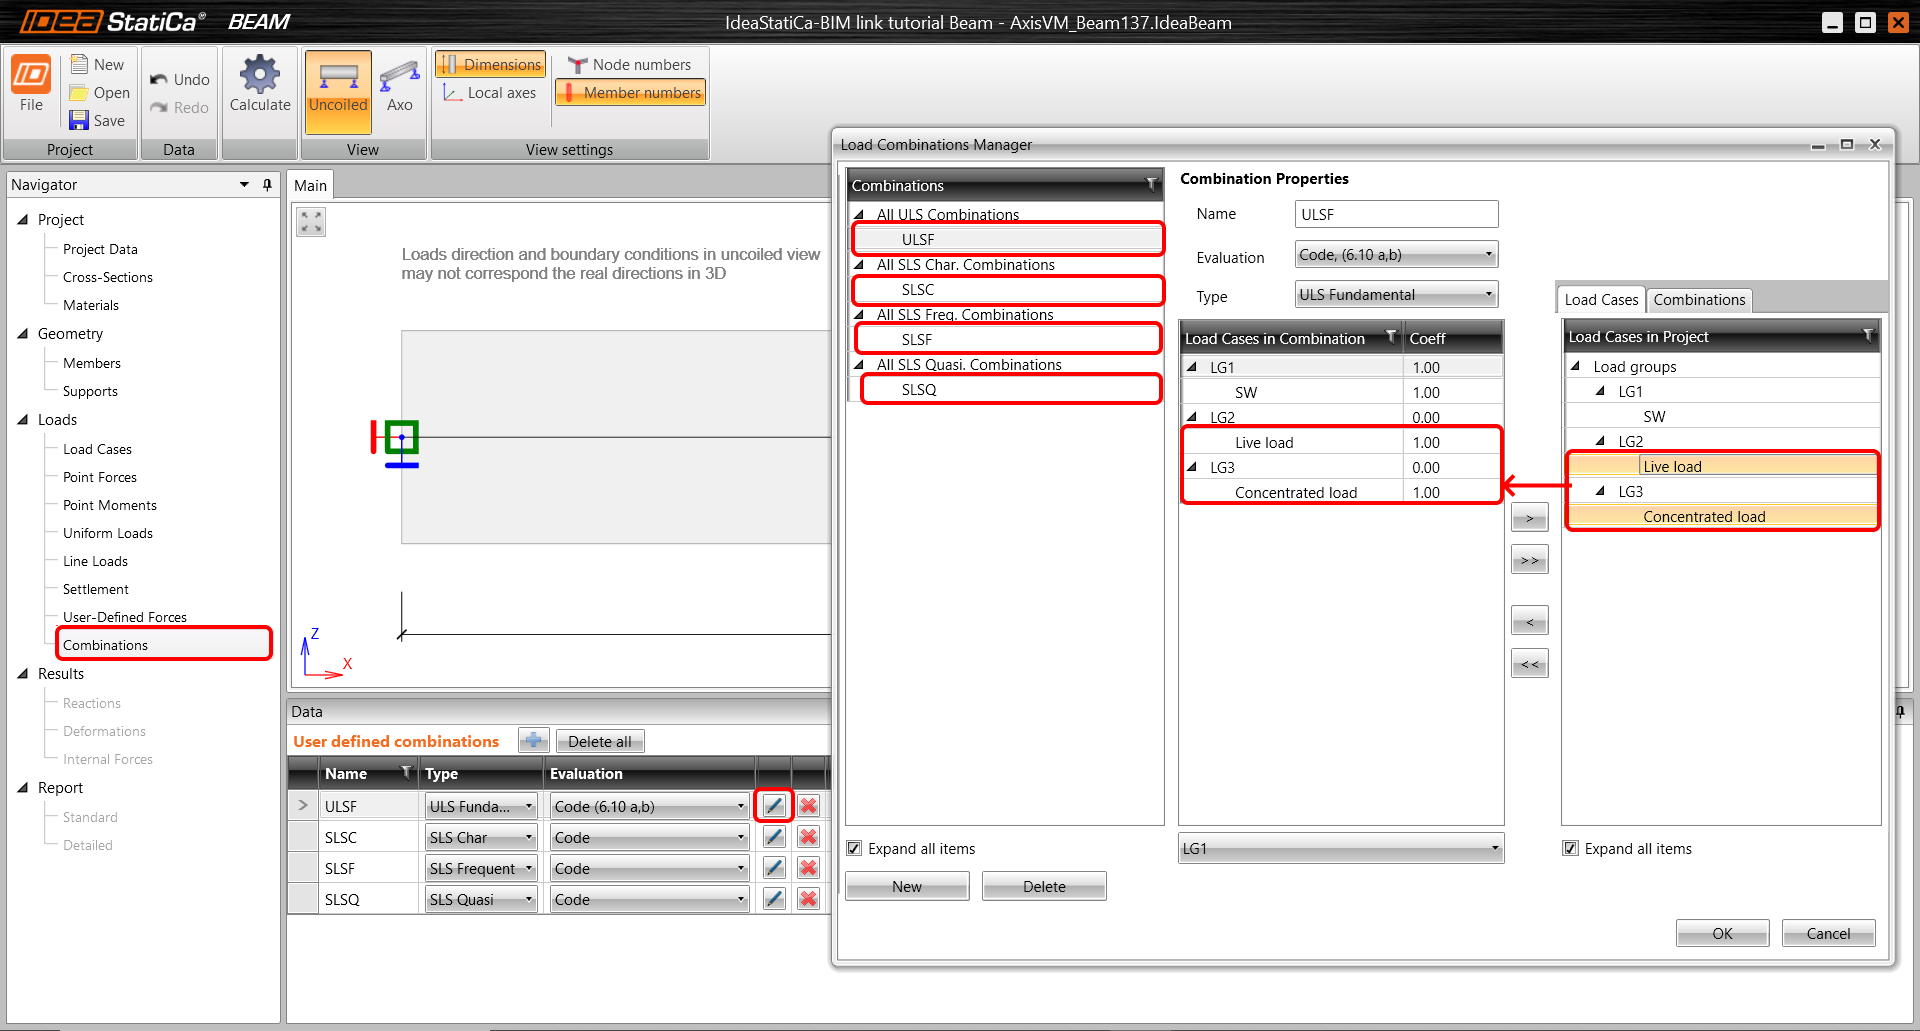1920x1031 pixels.
Task: Toggle Member numbers display
Action: pos(631,93)
